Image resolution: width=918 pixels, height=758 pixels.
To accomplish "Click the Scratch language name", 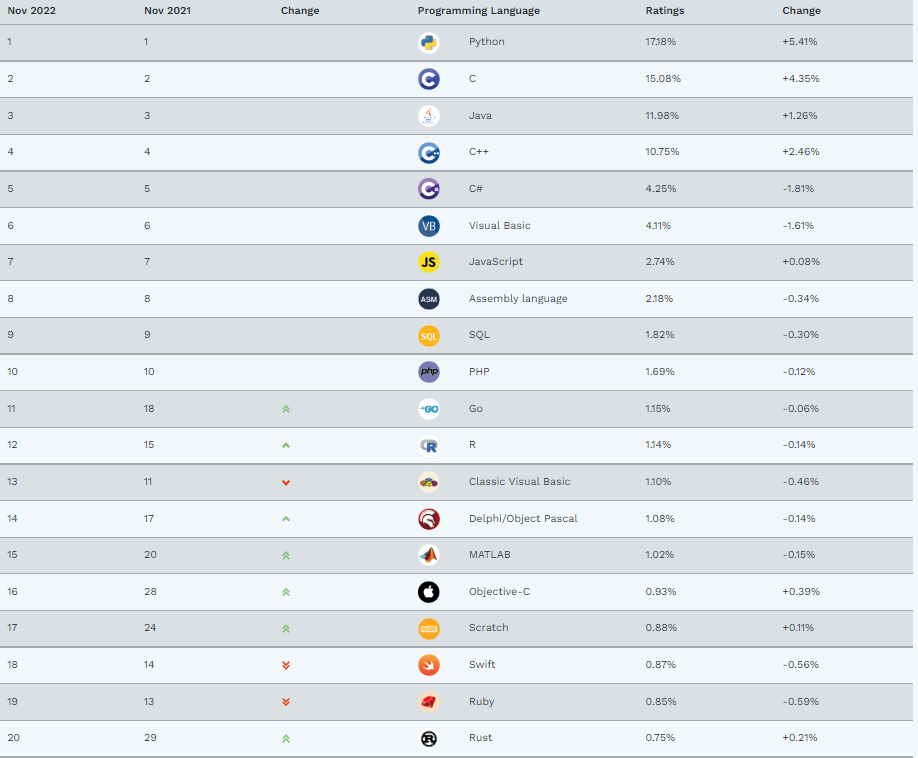I will [x=488, y=628].
